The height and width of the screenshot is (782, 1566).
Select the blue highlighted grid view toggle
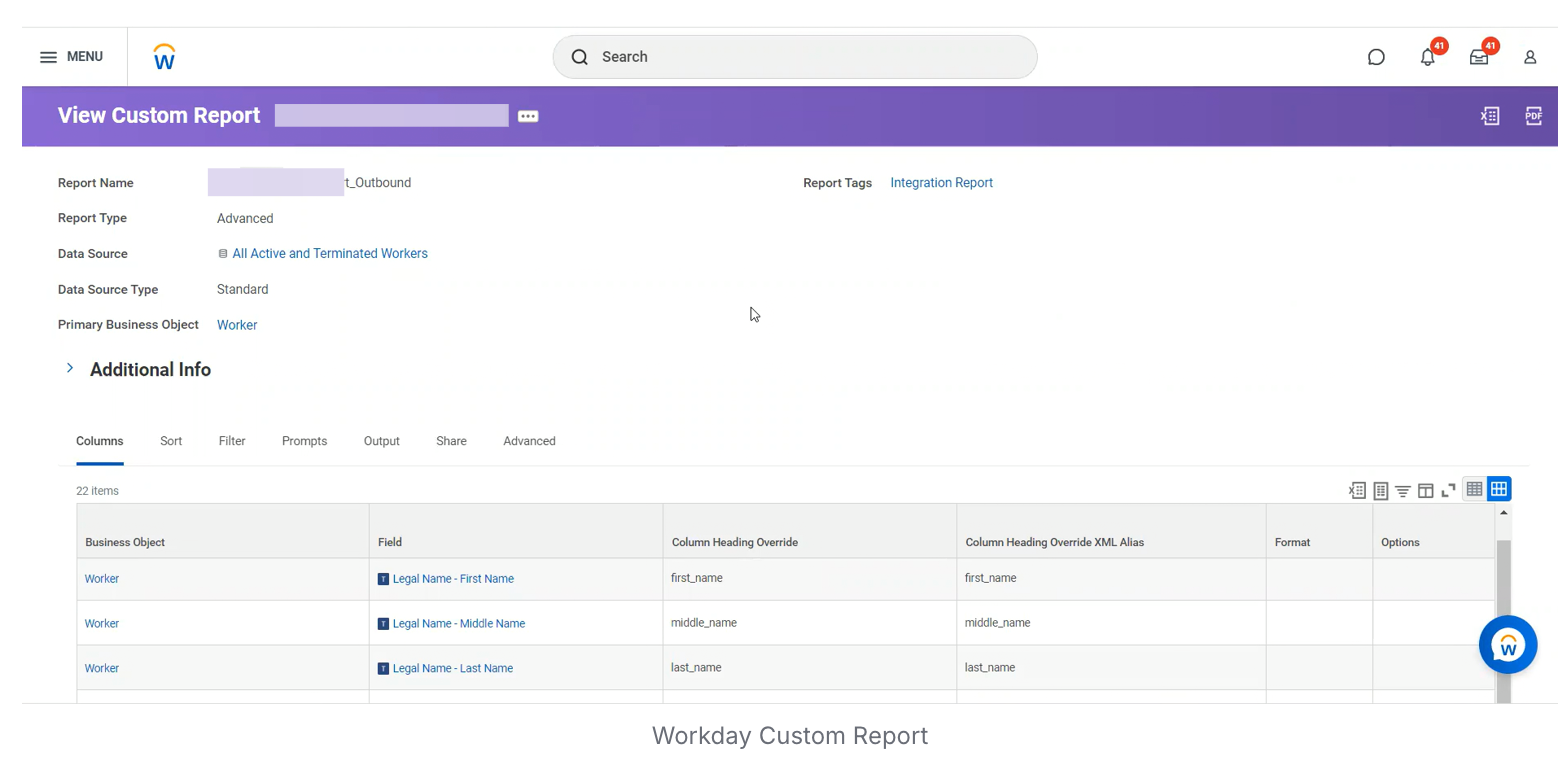coord(1498,489)
